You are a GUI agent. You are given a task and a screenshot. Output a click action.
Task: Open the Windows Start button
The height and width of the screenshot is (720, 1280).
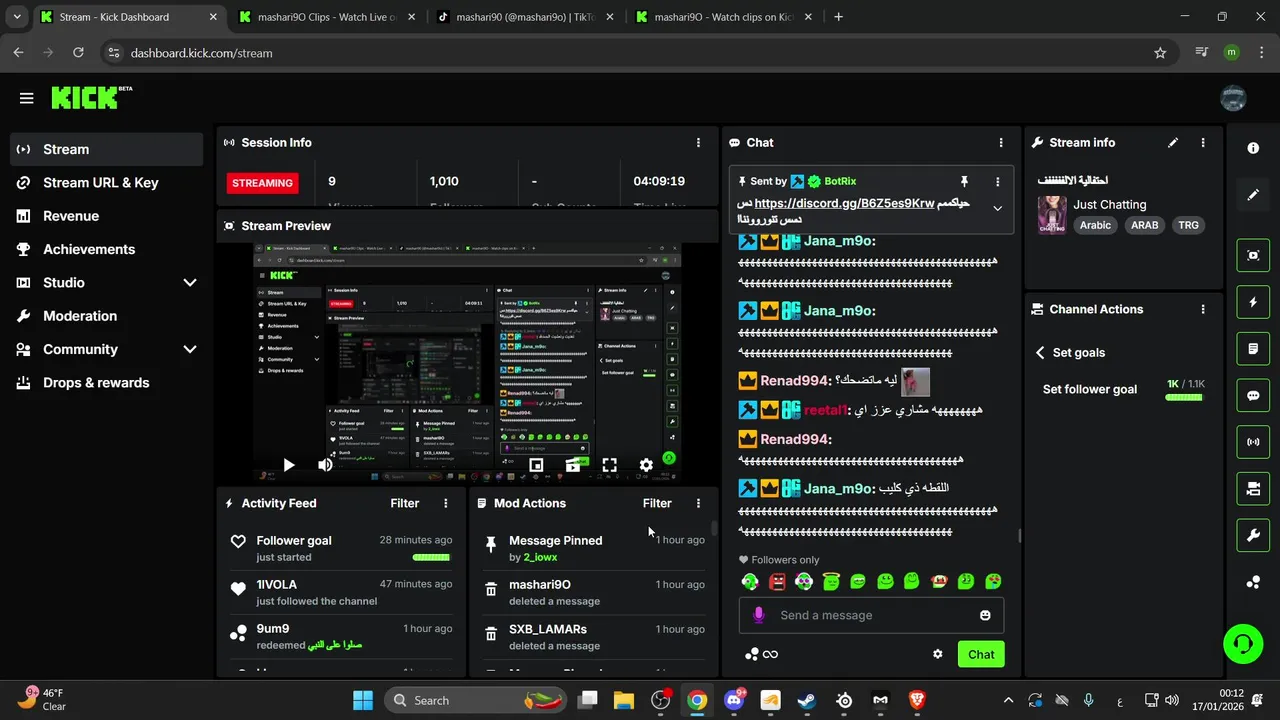click(363, 700)
